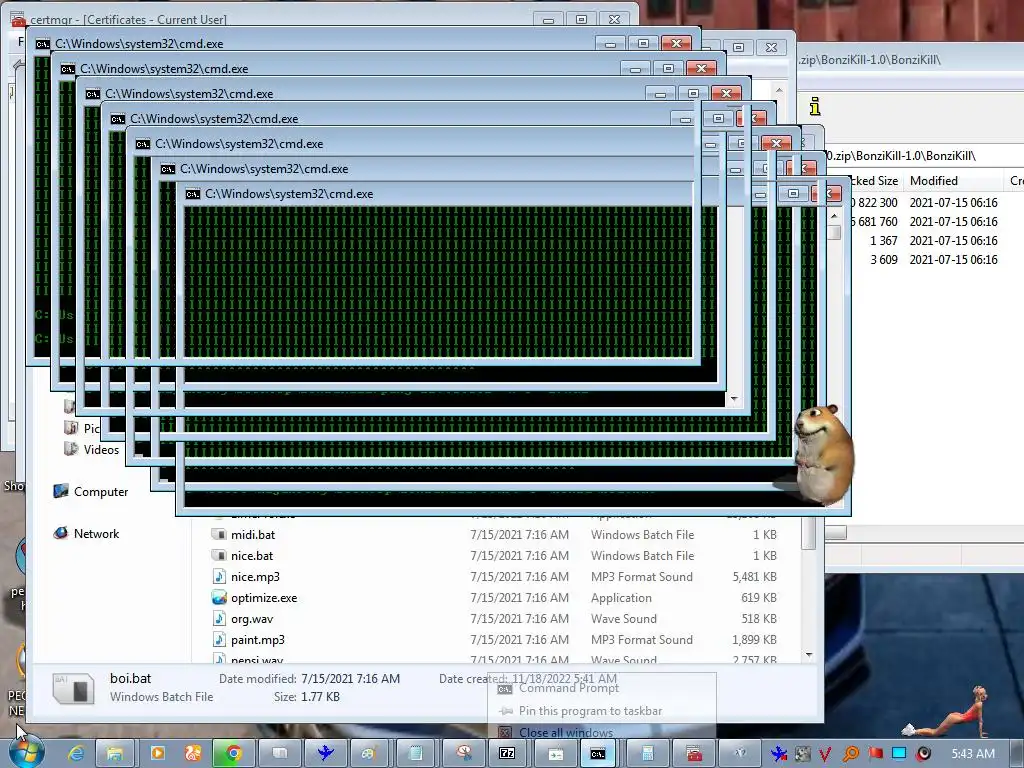Select Computer in Explorer navigation pane

tap(101, 492)
